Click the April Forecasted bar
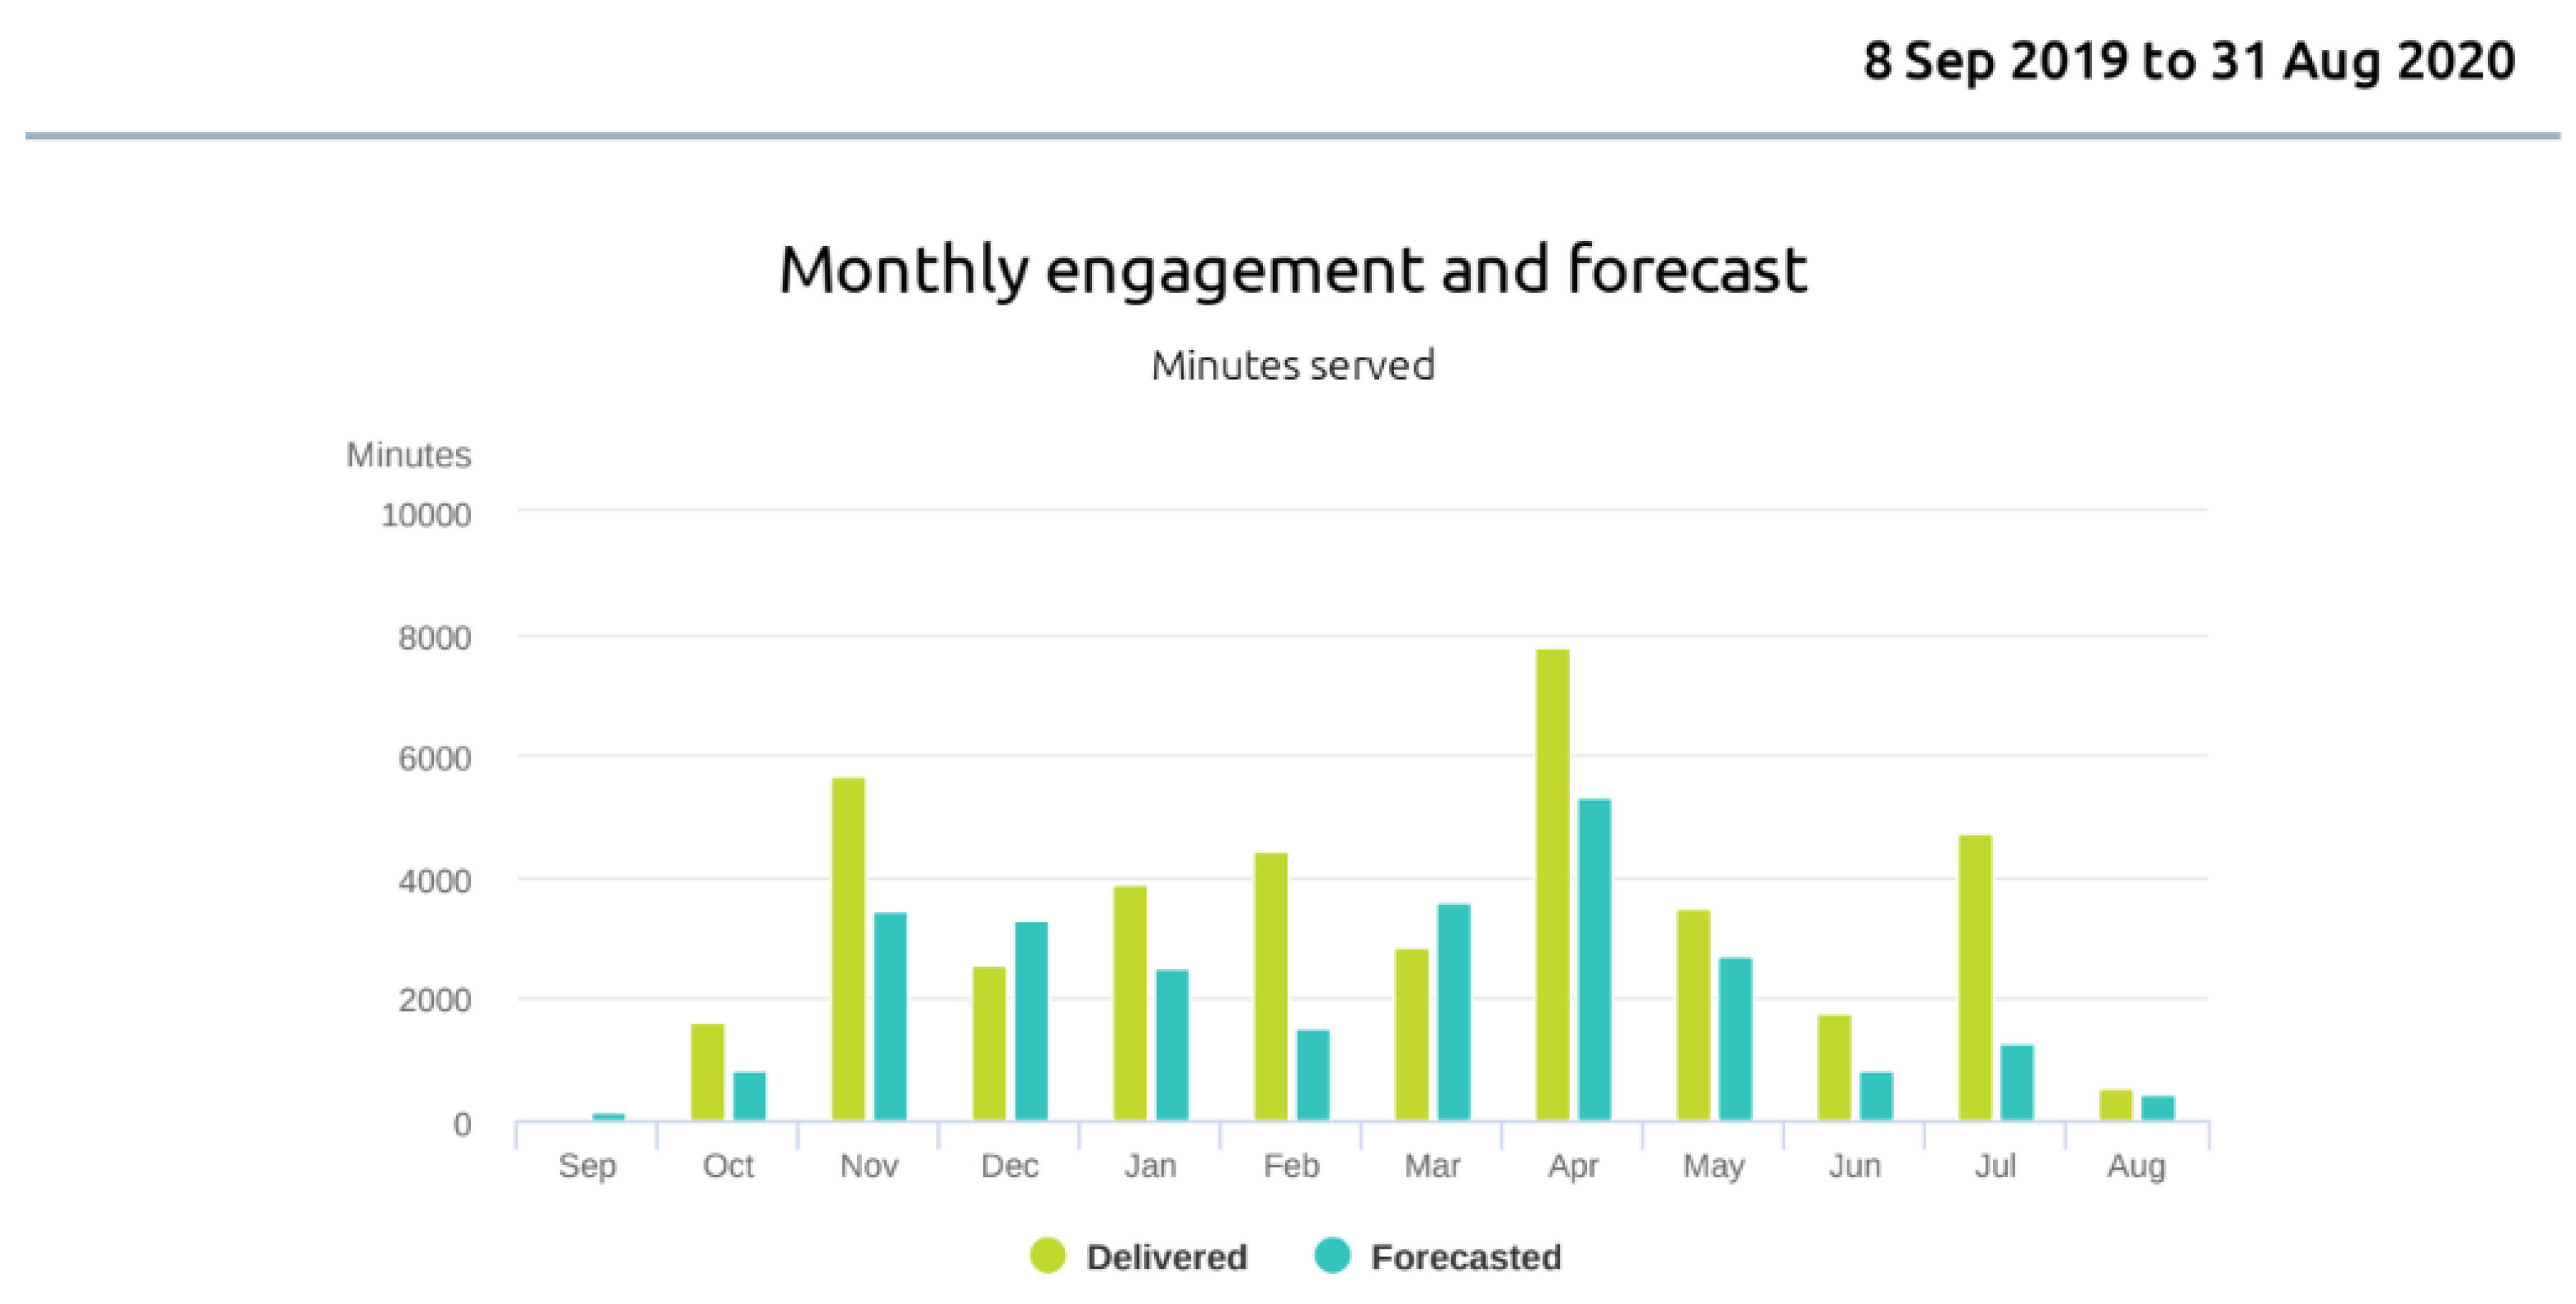 [1594, 960]
